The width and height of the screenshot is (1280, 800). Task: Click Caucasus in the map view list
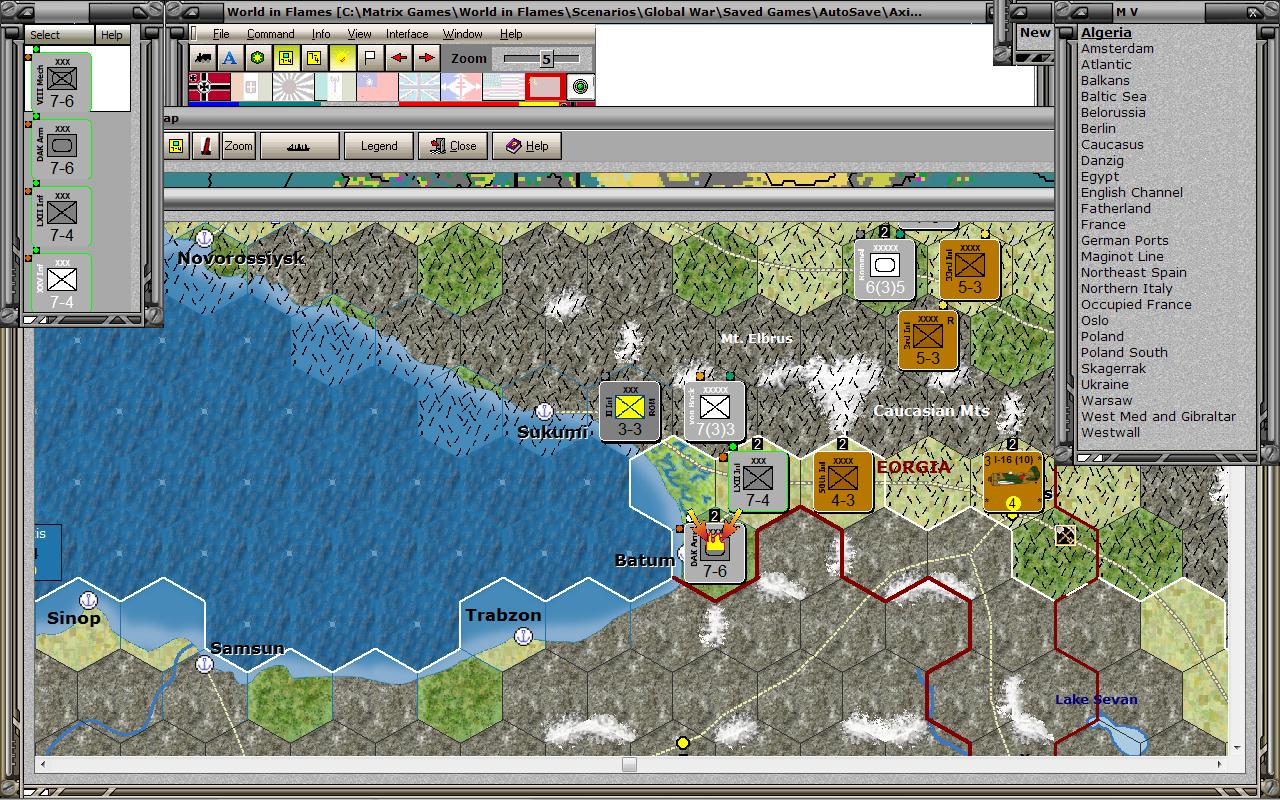1112,145
